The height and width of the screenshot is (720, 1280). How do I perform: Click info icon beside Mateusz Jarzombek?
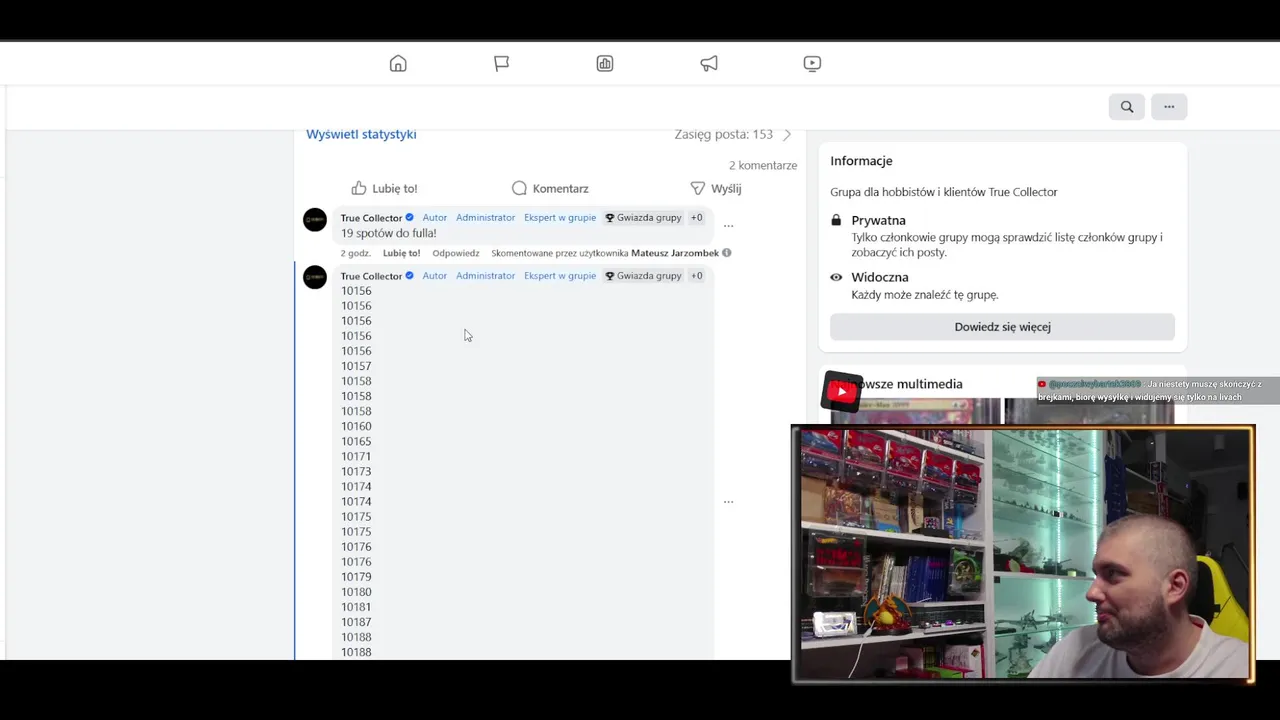tap(727, 253)
